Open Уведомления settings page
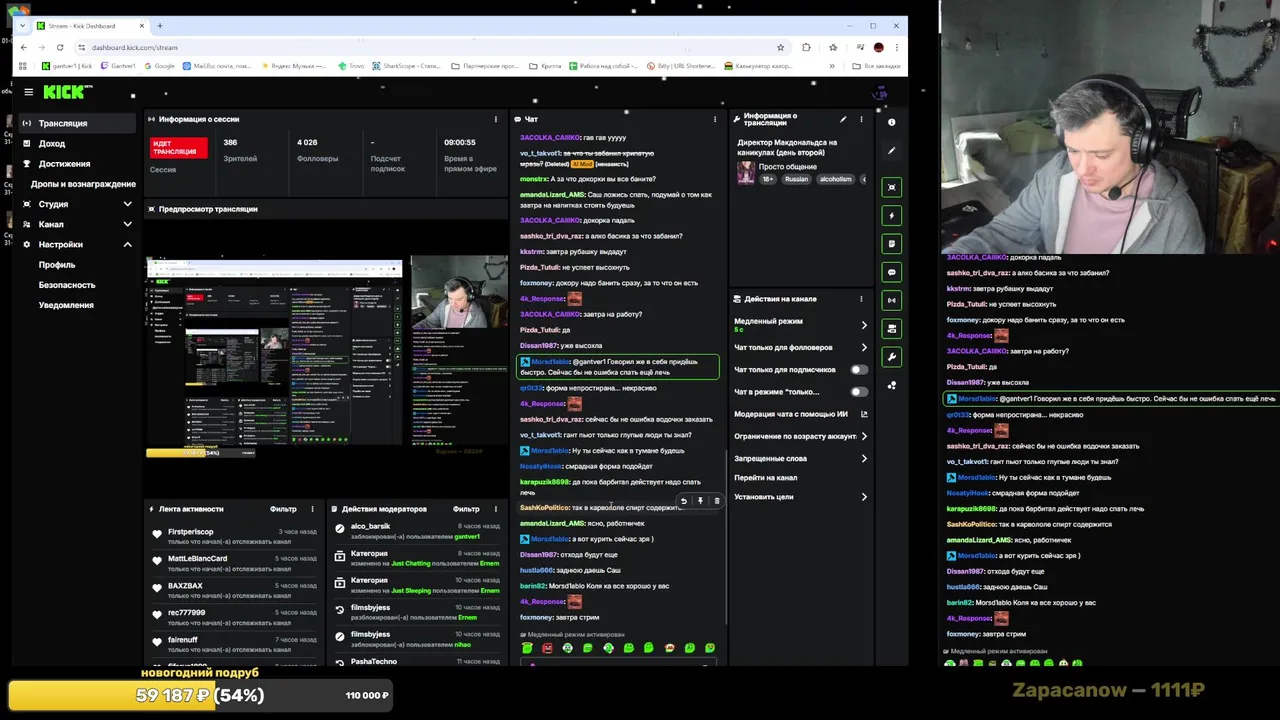1280x720 pixels. (66, 305)
